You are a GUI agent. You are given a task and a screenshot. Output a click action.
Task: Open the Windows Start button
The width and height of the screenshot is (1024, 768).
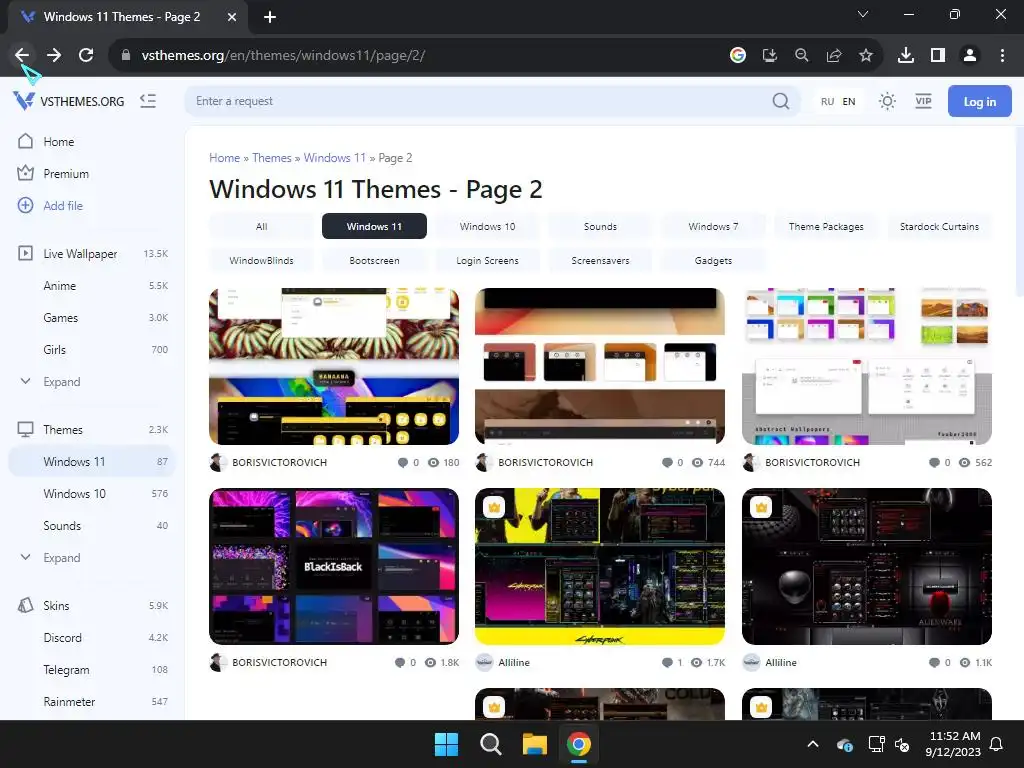click(447, 744)
